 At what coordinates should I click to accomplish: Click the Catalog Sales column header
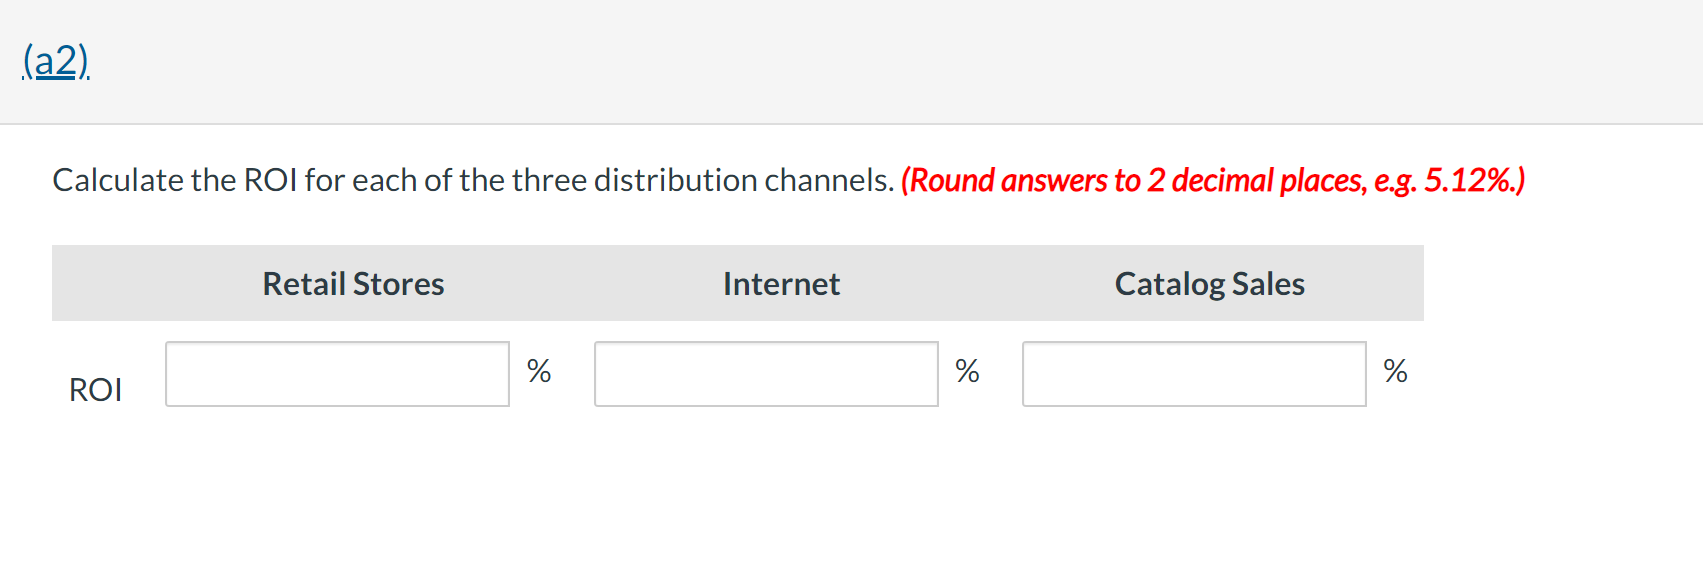(1209, 284)
